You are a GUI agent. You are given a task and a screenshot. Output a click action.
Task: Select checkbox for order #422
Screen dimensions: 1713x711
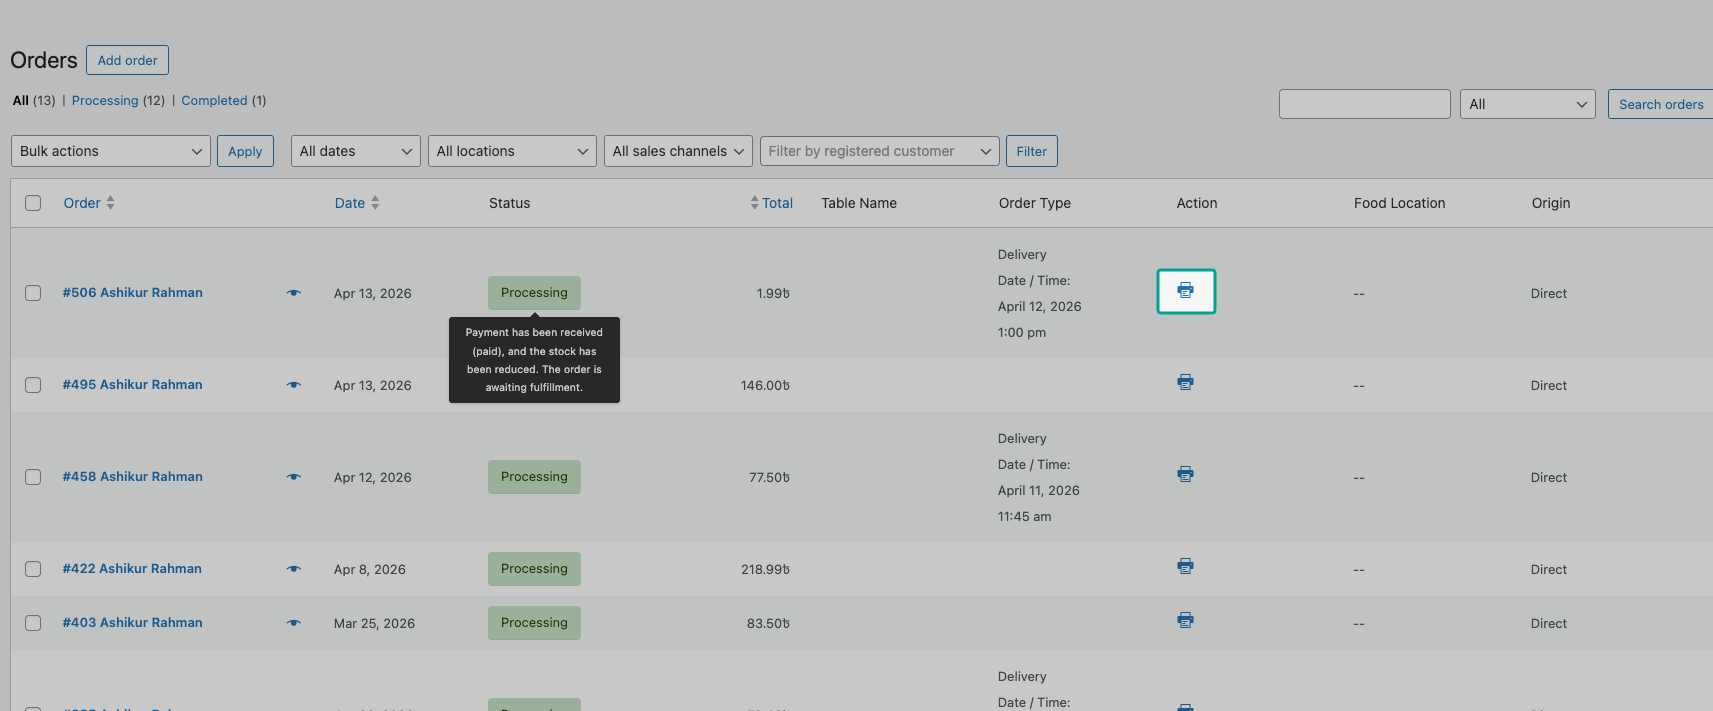coord(33,569)
